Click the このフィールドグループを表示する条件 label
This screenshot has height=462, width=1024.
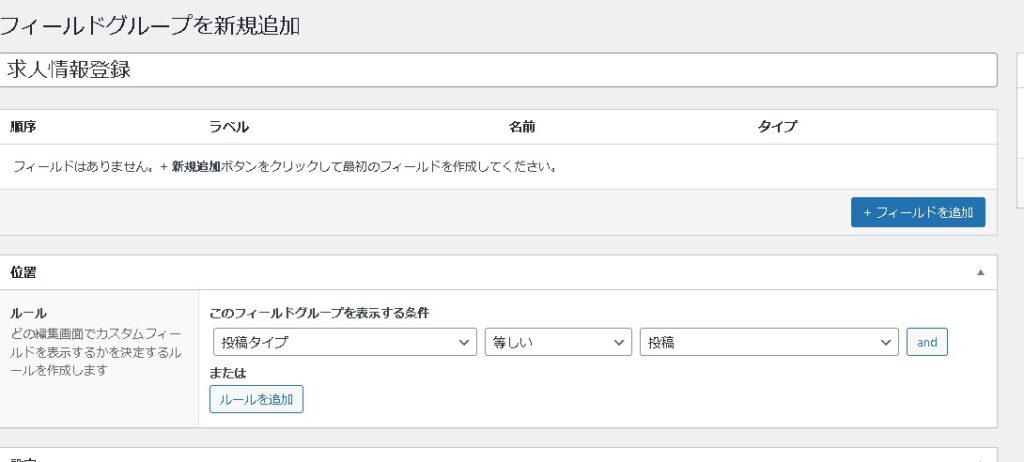319,313
